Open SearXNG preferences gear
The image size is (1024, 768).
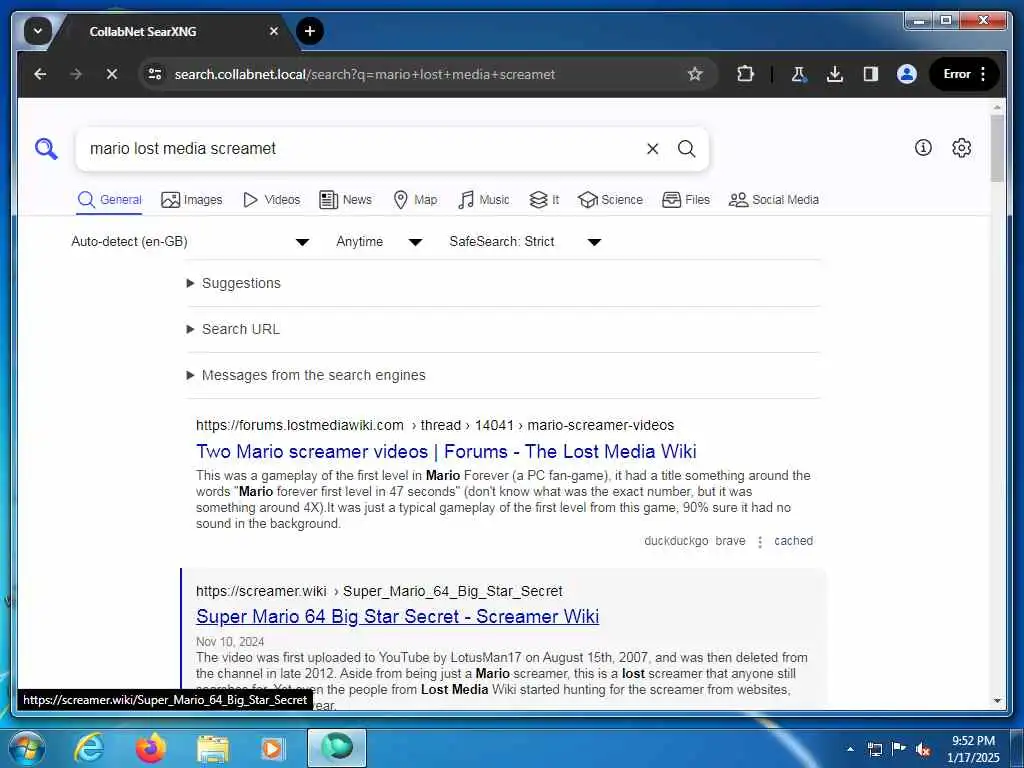(x=961, y=148)
